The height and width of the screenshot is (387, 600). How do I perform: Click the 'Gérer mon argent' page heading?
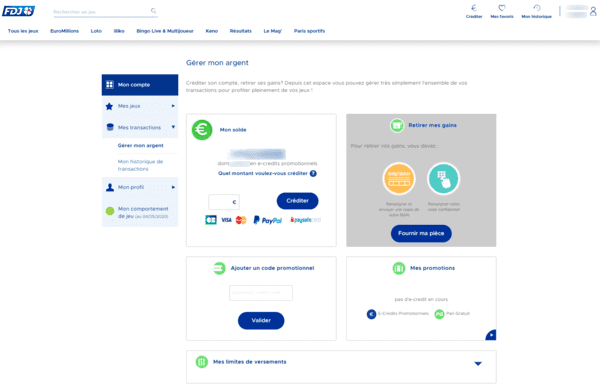click(217, 63)
